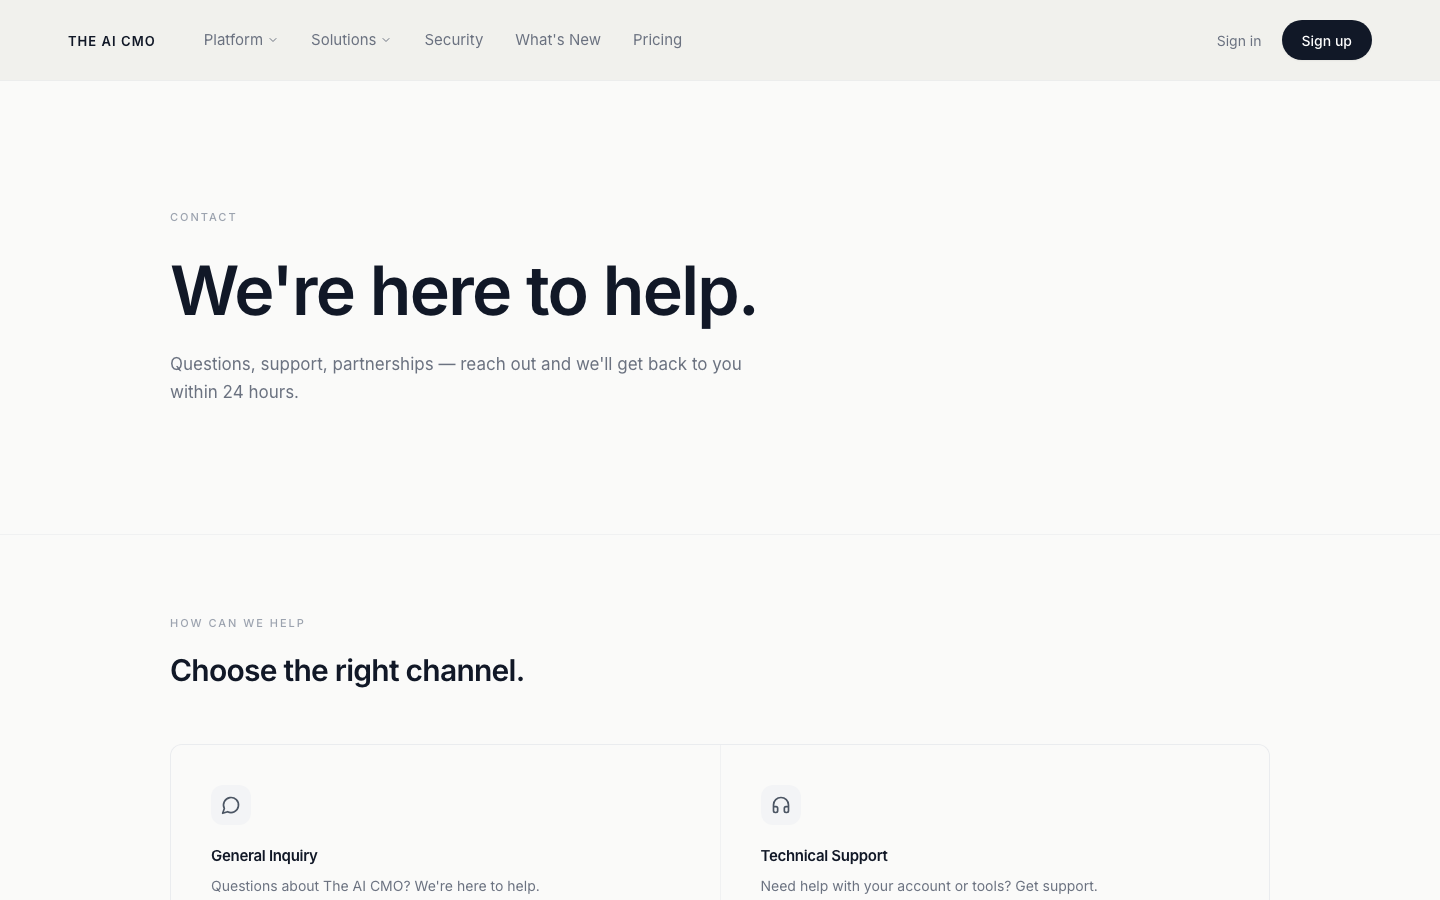Click the "Questions about The AI CMO?" text

[375, 886]
